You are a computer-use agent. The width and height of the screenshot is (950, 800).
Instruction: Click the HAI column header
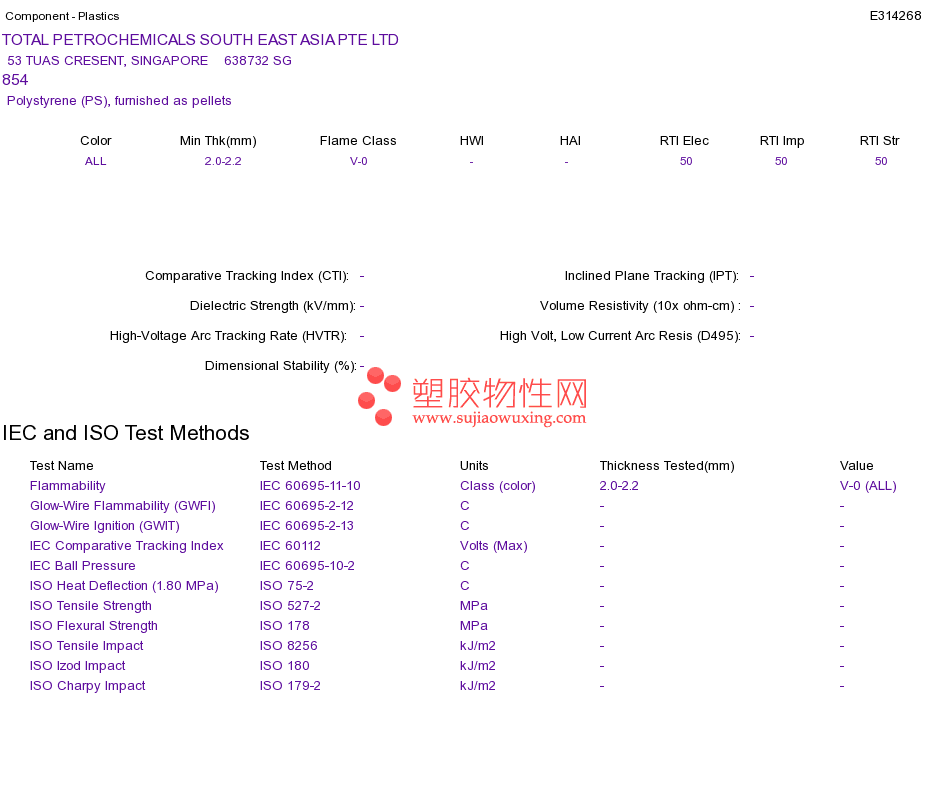click(x=570, y=141)
